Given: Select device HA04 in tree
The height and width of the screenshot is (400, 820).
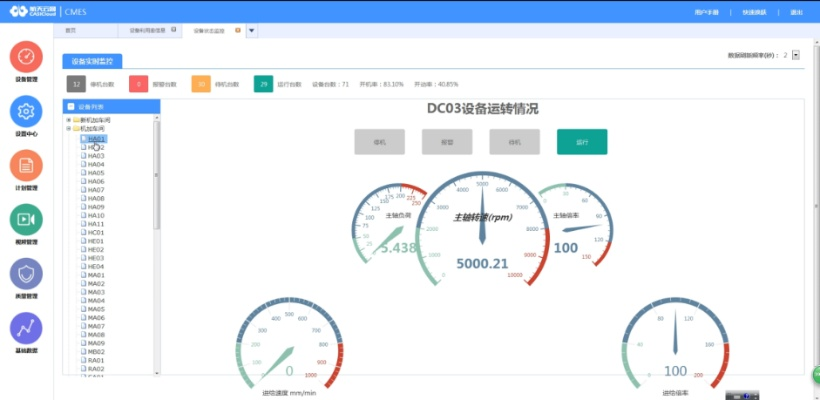Looking at the screenshot, I should [96, 164].
